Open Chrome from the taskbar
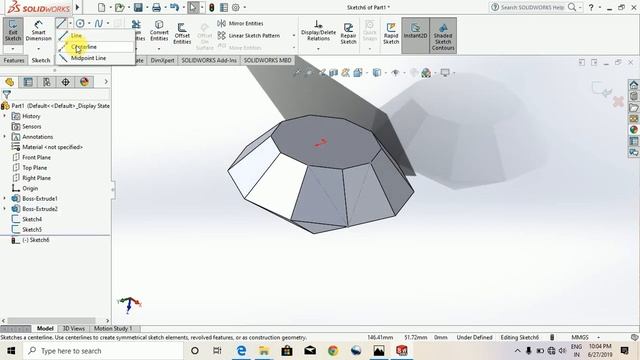Image resolution: width=640 pixels, height=360 pixels. pyautogui.click(x=333, y=351)
